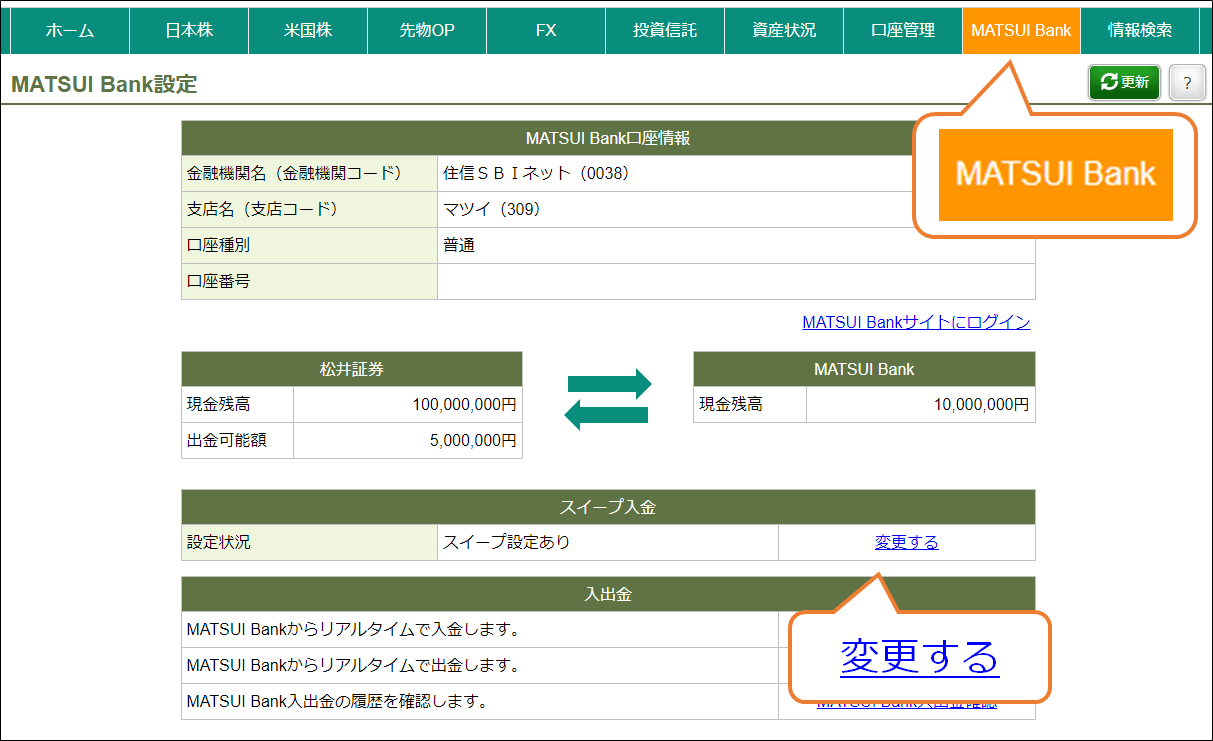Click the 入出金 section header

[608, 594]
